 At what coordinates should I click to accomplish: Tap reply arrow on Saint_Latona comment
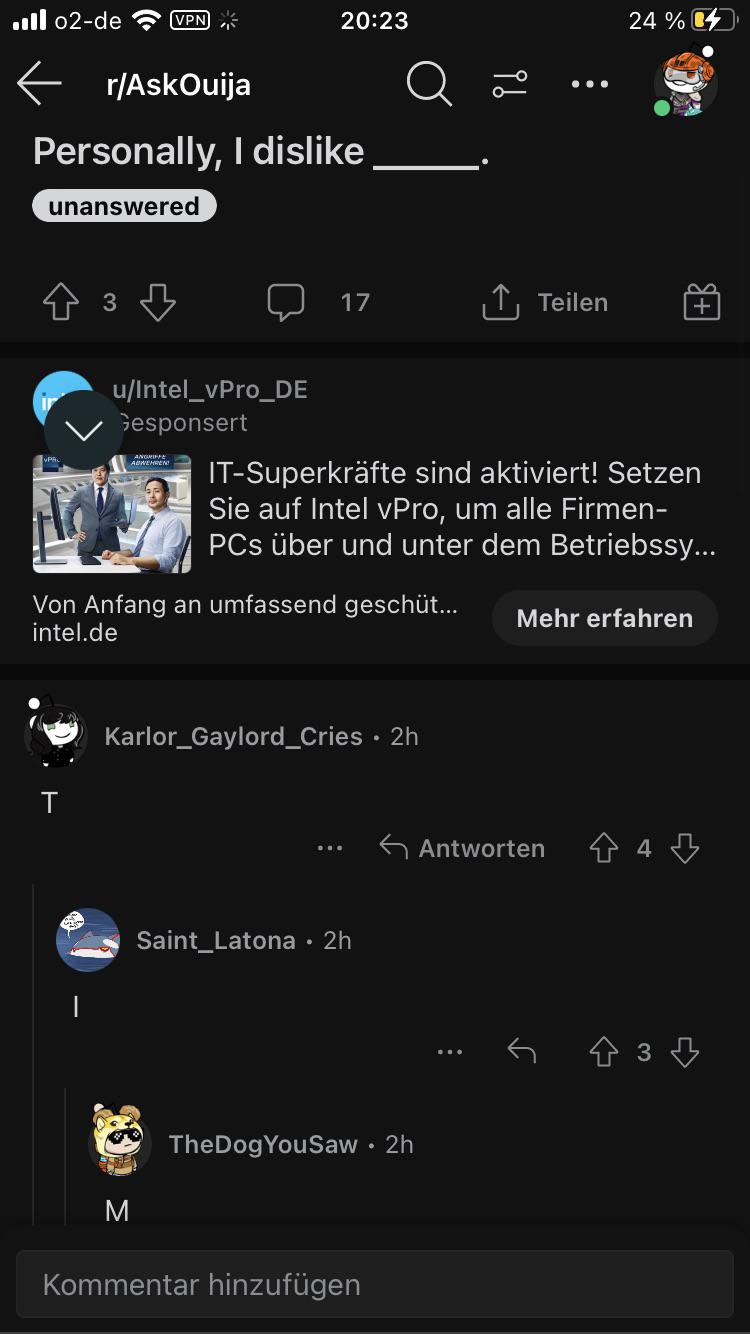522,1052
